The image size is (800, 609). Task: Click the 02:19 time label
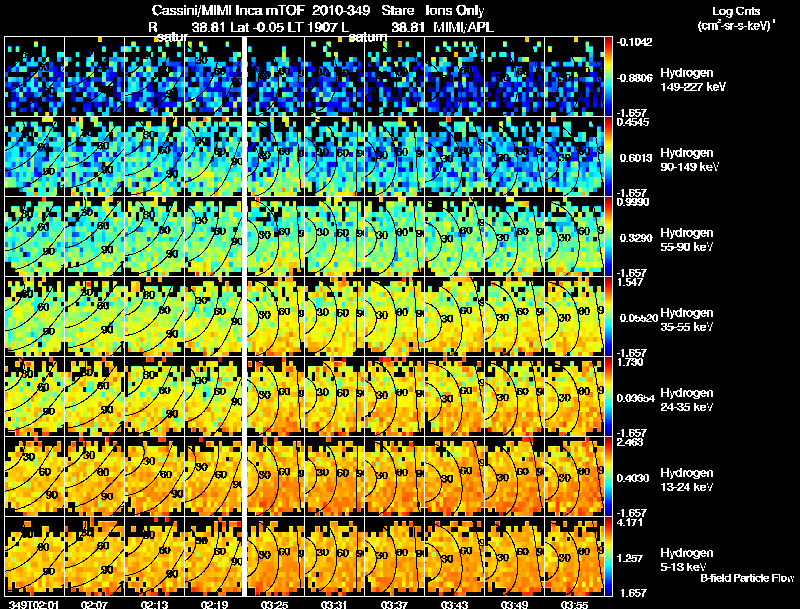tap(215, 604)
